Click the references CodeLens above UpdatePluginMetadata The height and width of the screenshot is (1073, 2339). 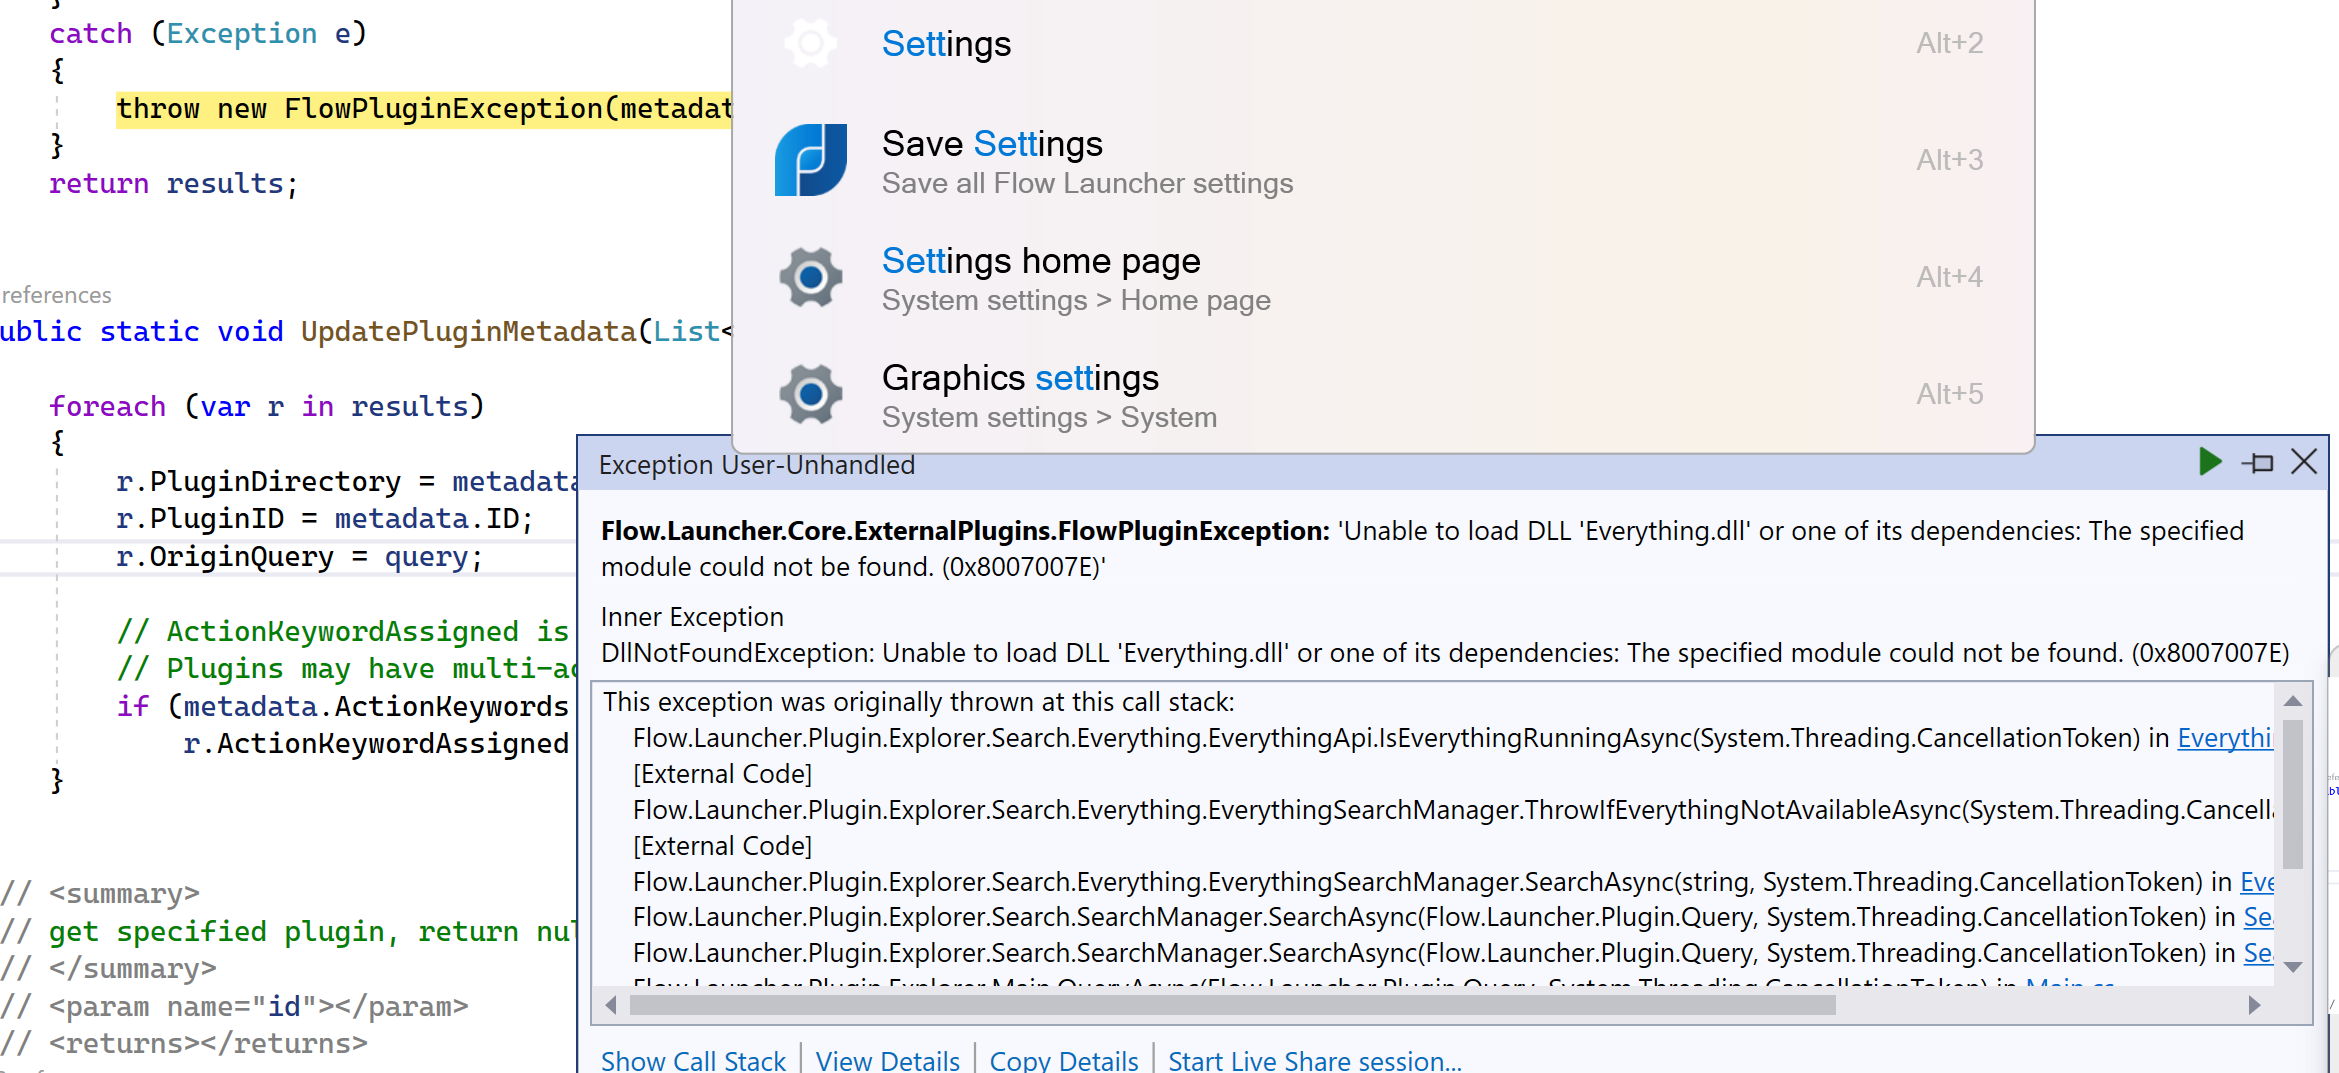pyautogui.click(x=56, y=295)
